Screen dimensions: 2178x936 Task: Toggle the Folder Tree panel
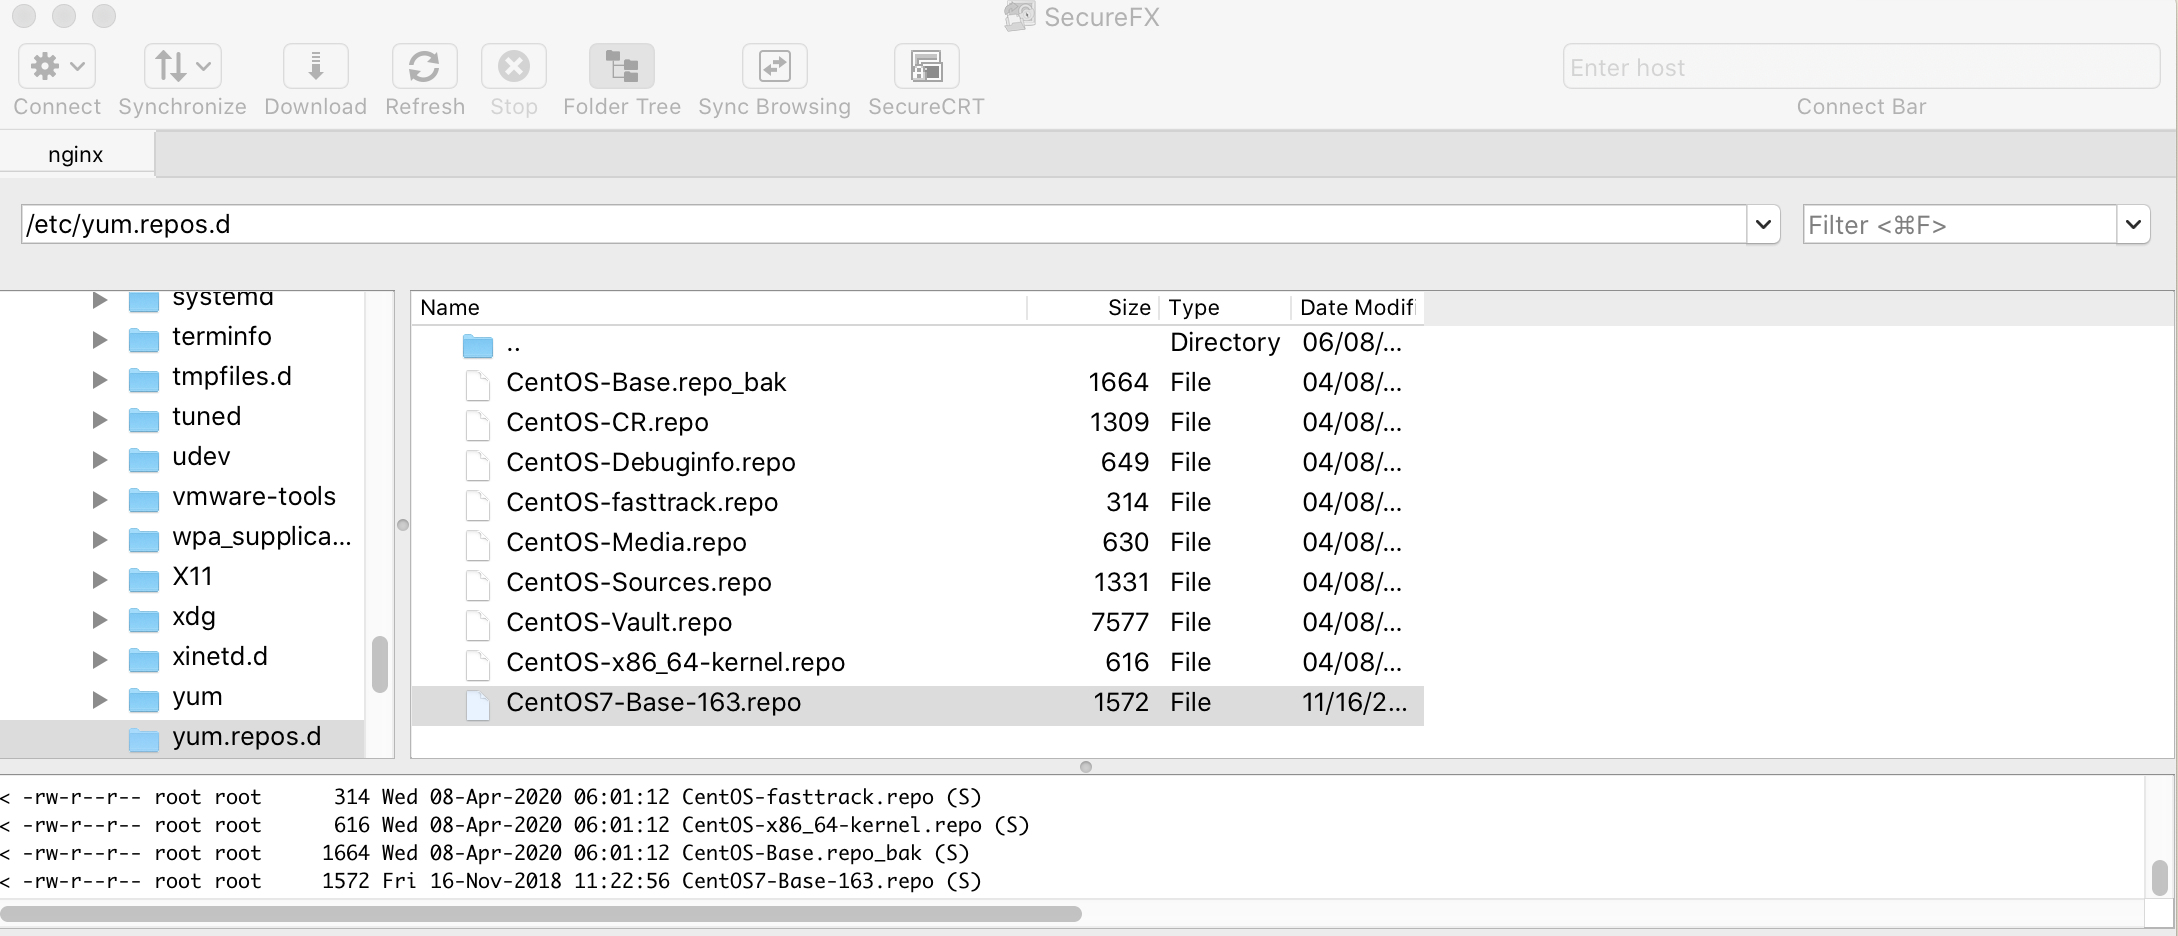(x=621, y=66)
